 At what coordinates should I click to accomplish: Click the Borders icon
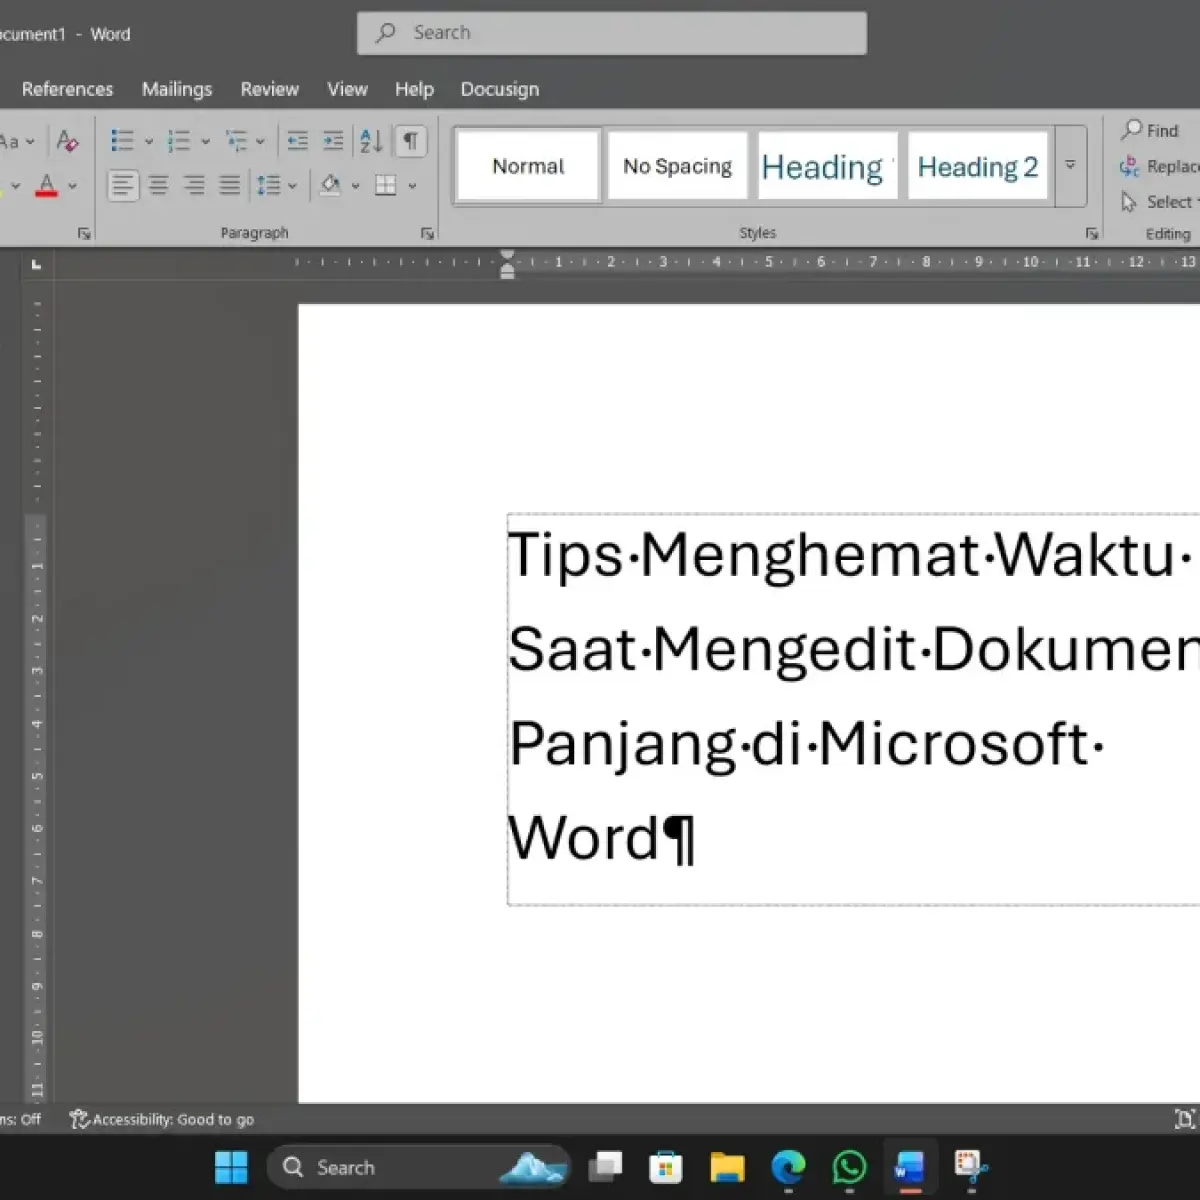[x=385, y=185]
